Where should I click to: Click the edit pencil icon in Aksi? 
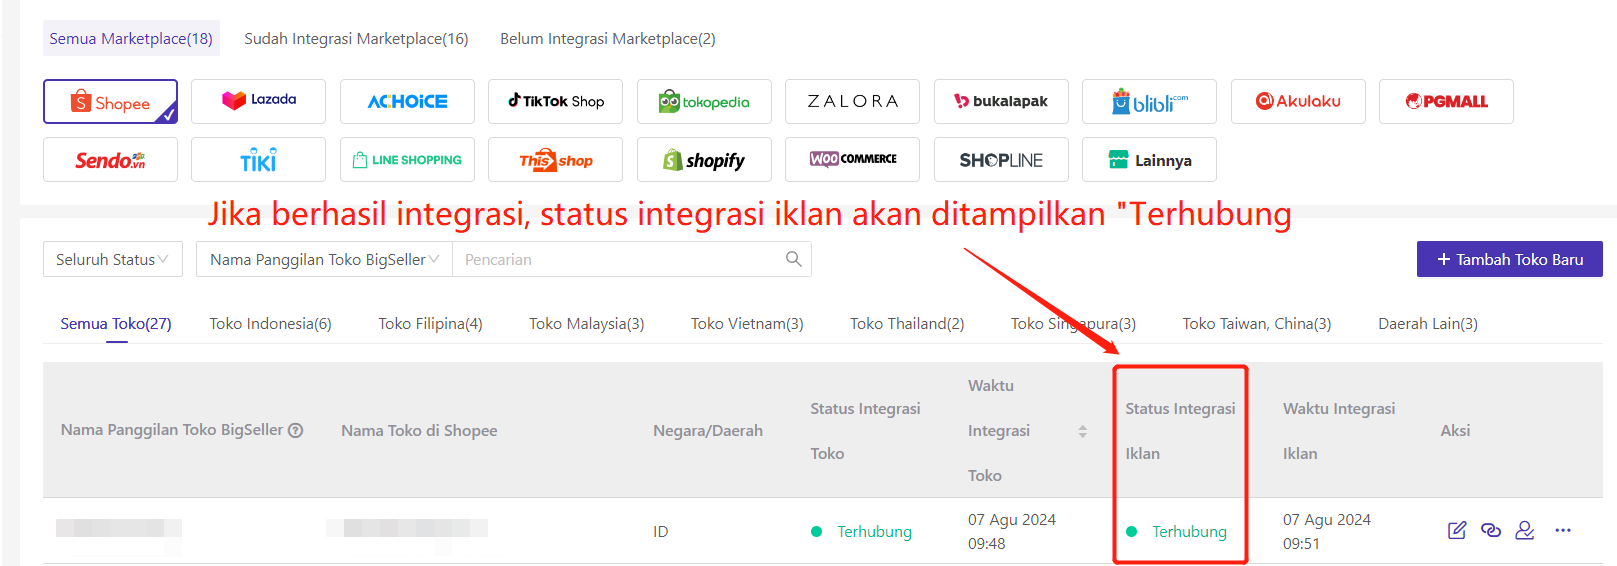(x=1457, y=530)
